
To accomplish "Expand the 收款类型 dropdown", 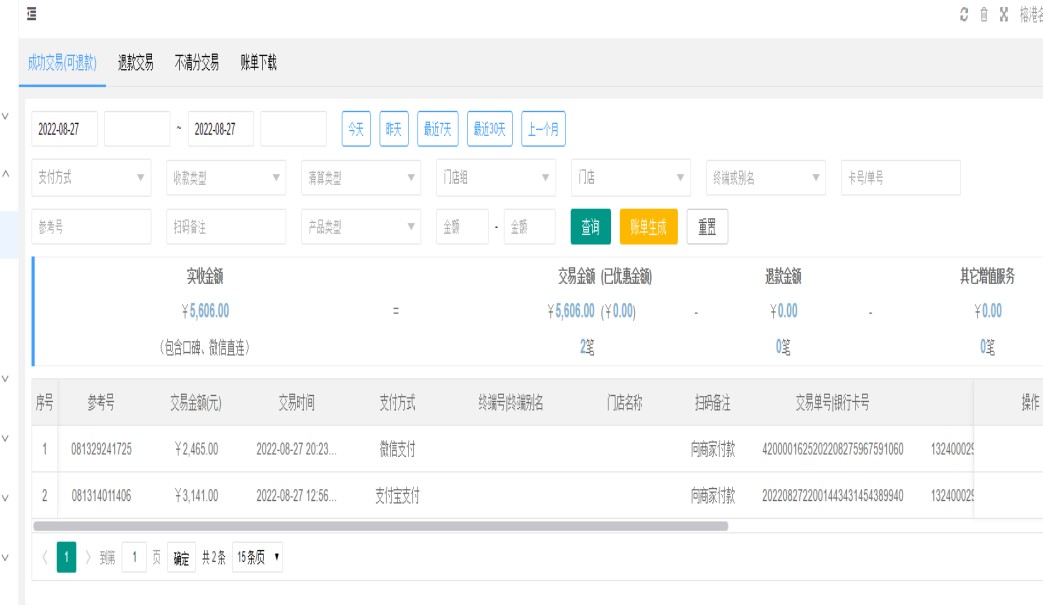I will click(x=226, y=178).
